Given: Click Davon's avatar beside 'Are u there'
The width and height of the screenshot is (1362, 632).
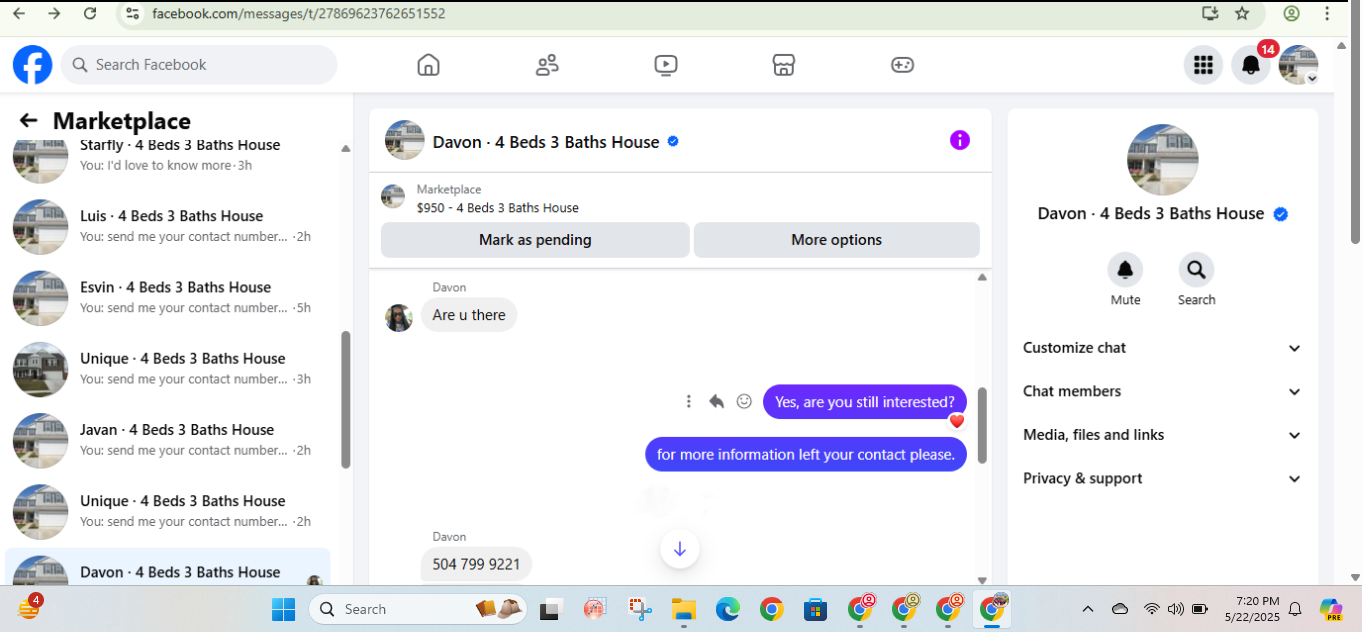Looking at the screenshot, I should (x=399, y=318).
